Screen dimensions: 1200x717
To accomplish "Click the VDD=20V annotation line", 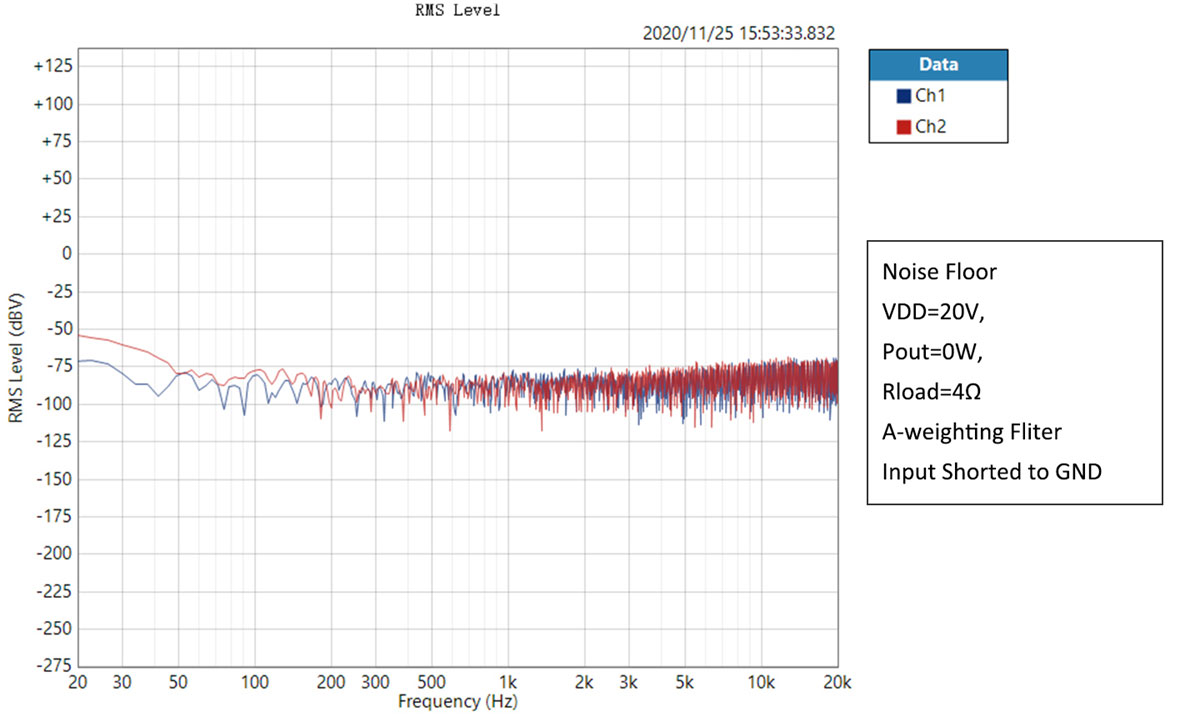I will pos(934,312).
